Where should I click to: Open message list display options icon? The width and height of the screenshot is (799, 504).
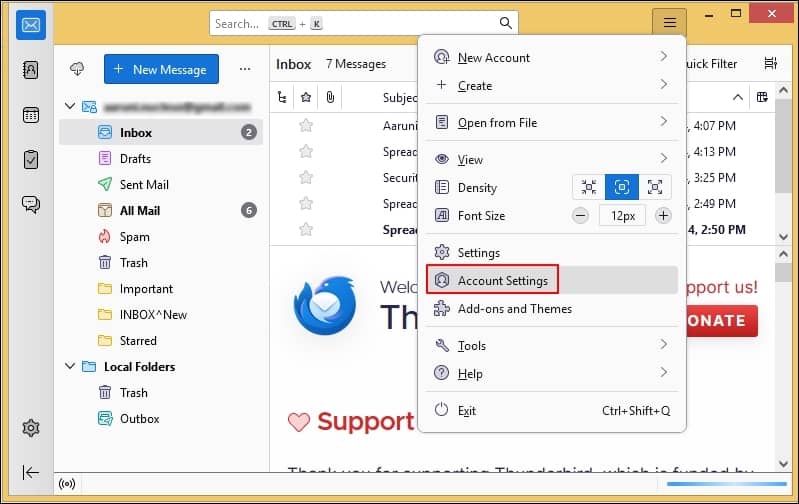coord(770,63)
